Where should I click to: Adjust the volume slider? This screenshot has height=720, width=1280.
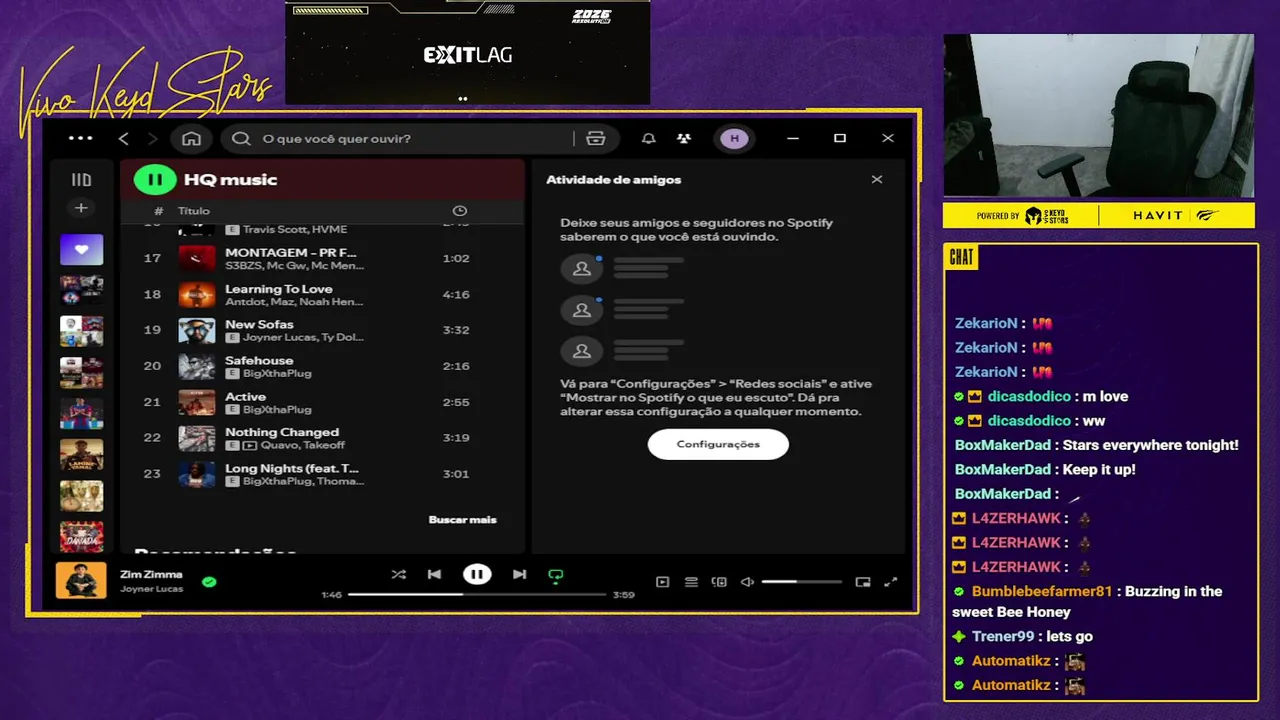pyautogui.click(x=801, y=582)
